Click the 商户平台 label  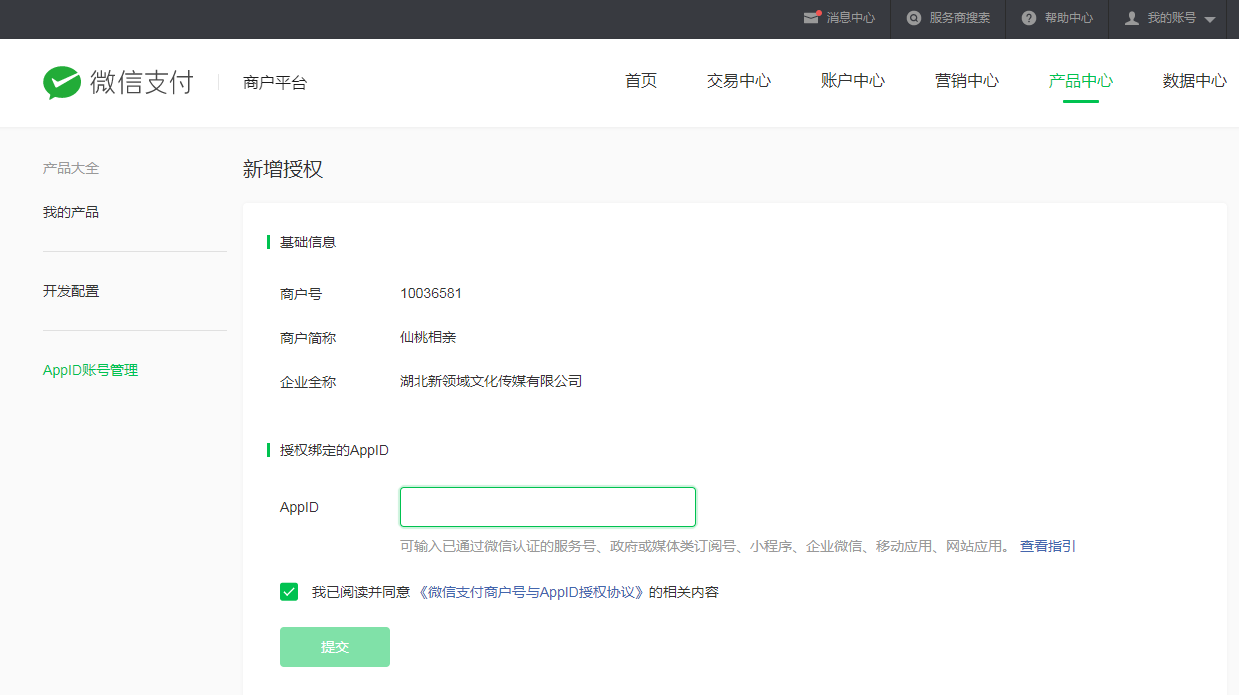coord(275,83)
